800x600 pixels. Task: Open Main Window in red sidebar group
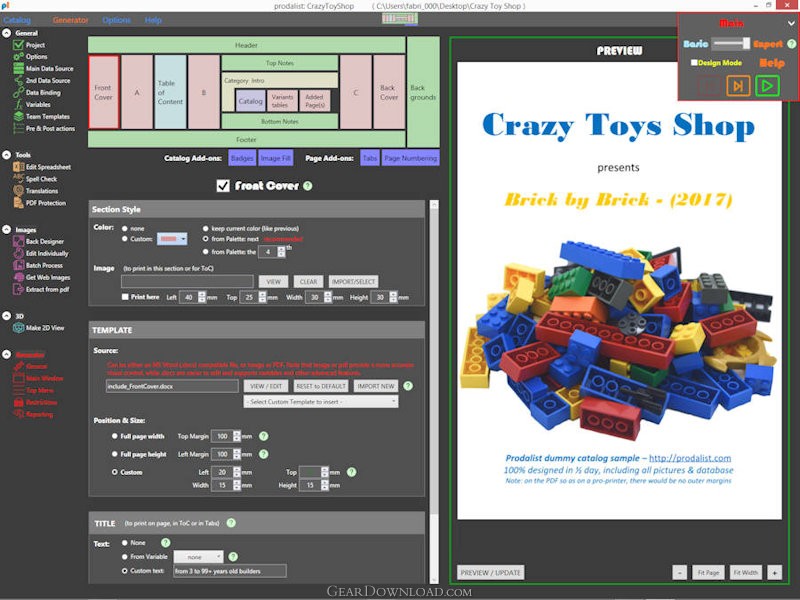click(38, 379)
